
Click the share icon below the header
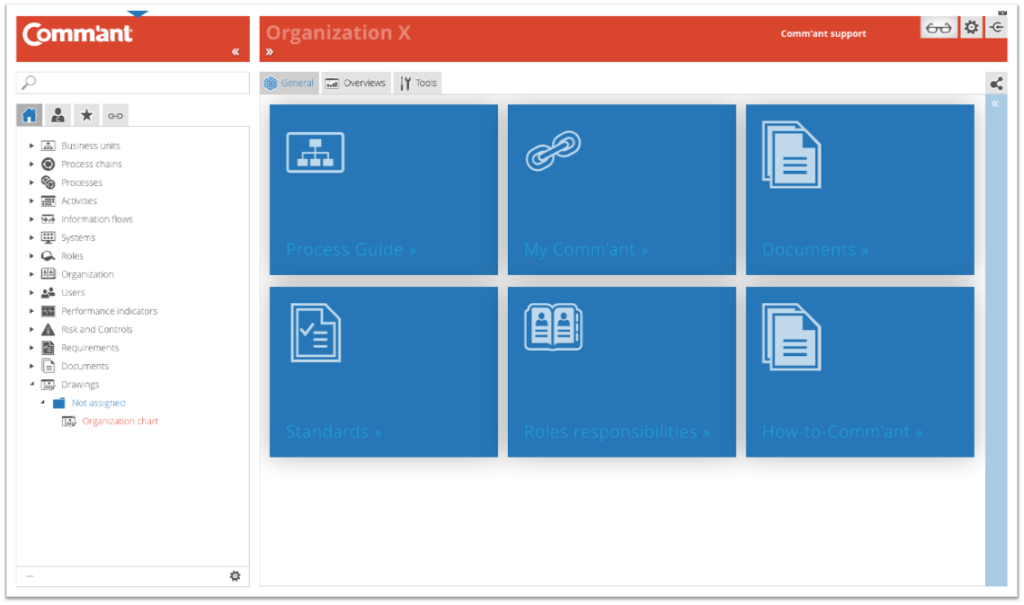pyautogui.click(x=996, y=83)
